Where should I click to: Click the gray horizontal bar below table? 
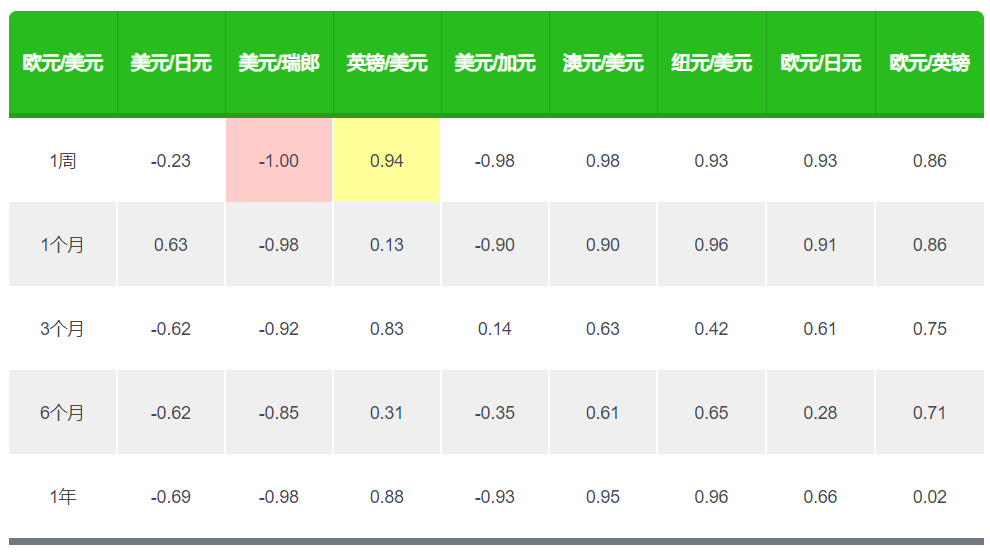click(x=496, y=541)
